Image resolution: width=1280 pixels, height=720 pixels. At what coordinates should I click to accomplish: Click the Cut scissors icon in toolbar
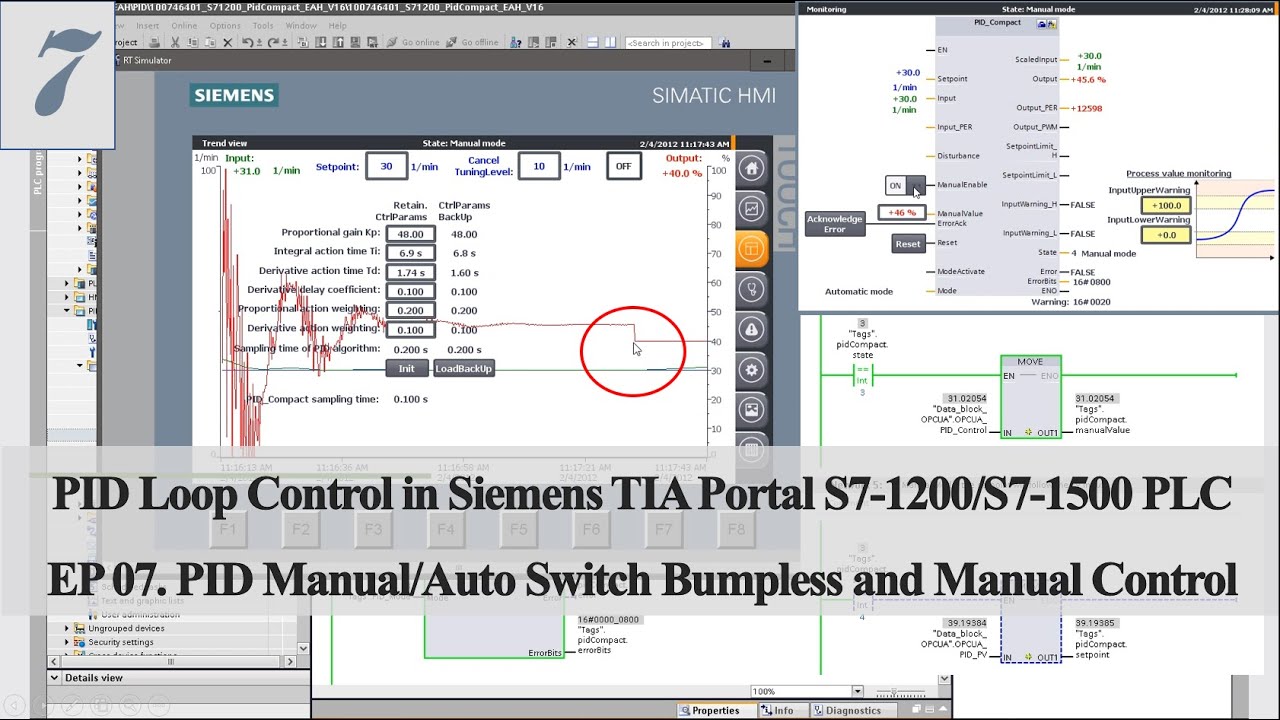175,42
